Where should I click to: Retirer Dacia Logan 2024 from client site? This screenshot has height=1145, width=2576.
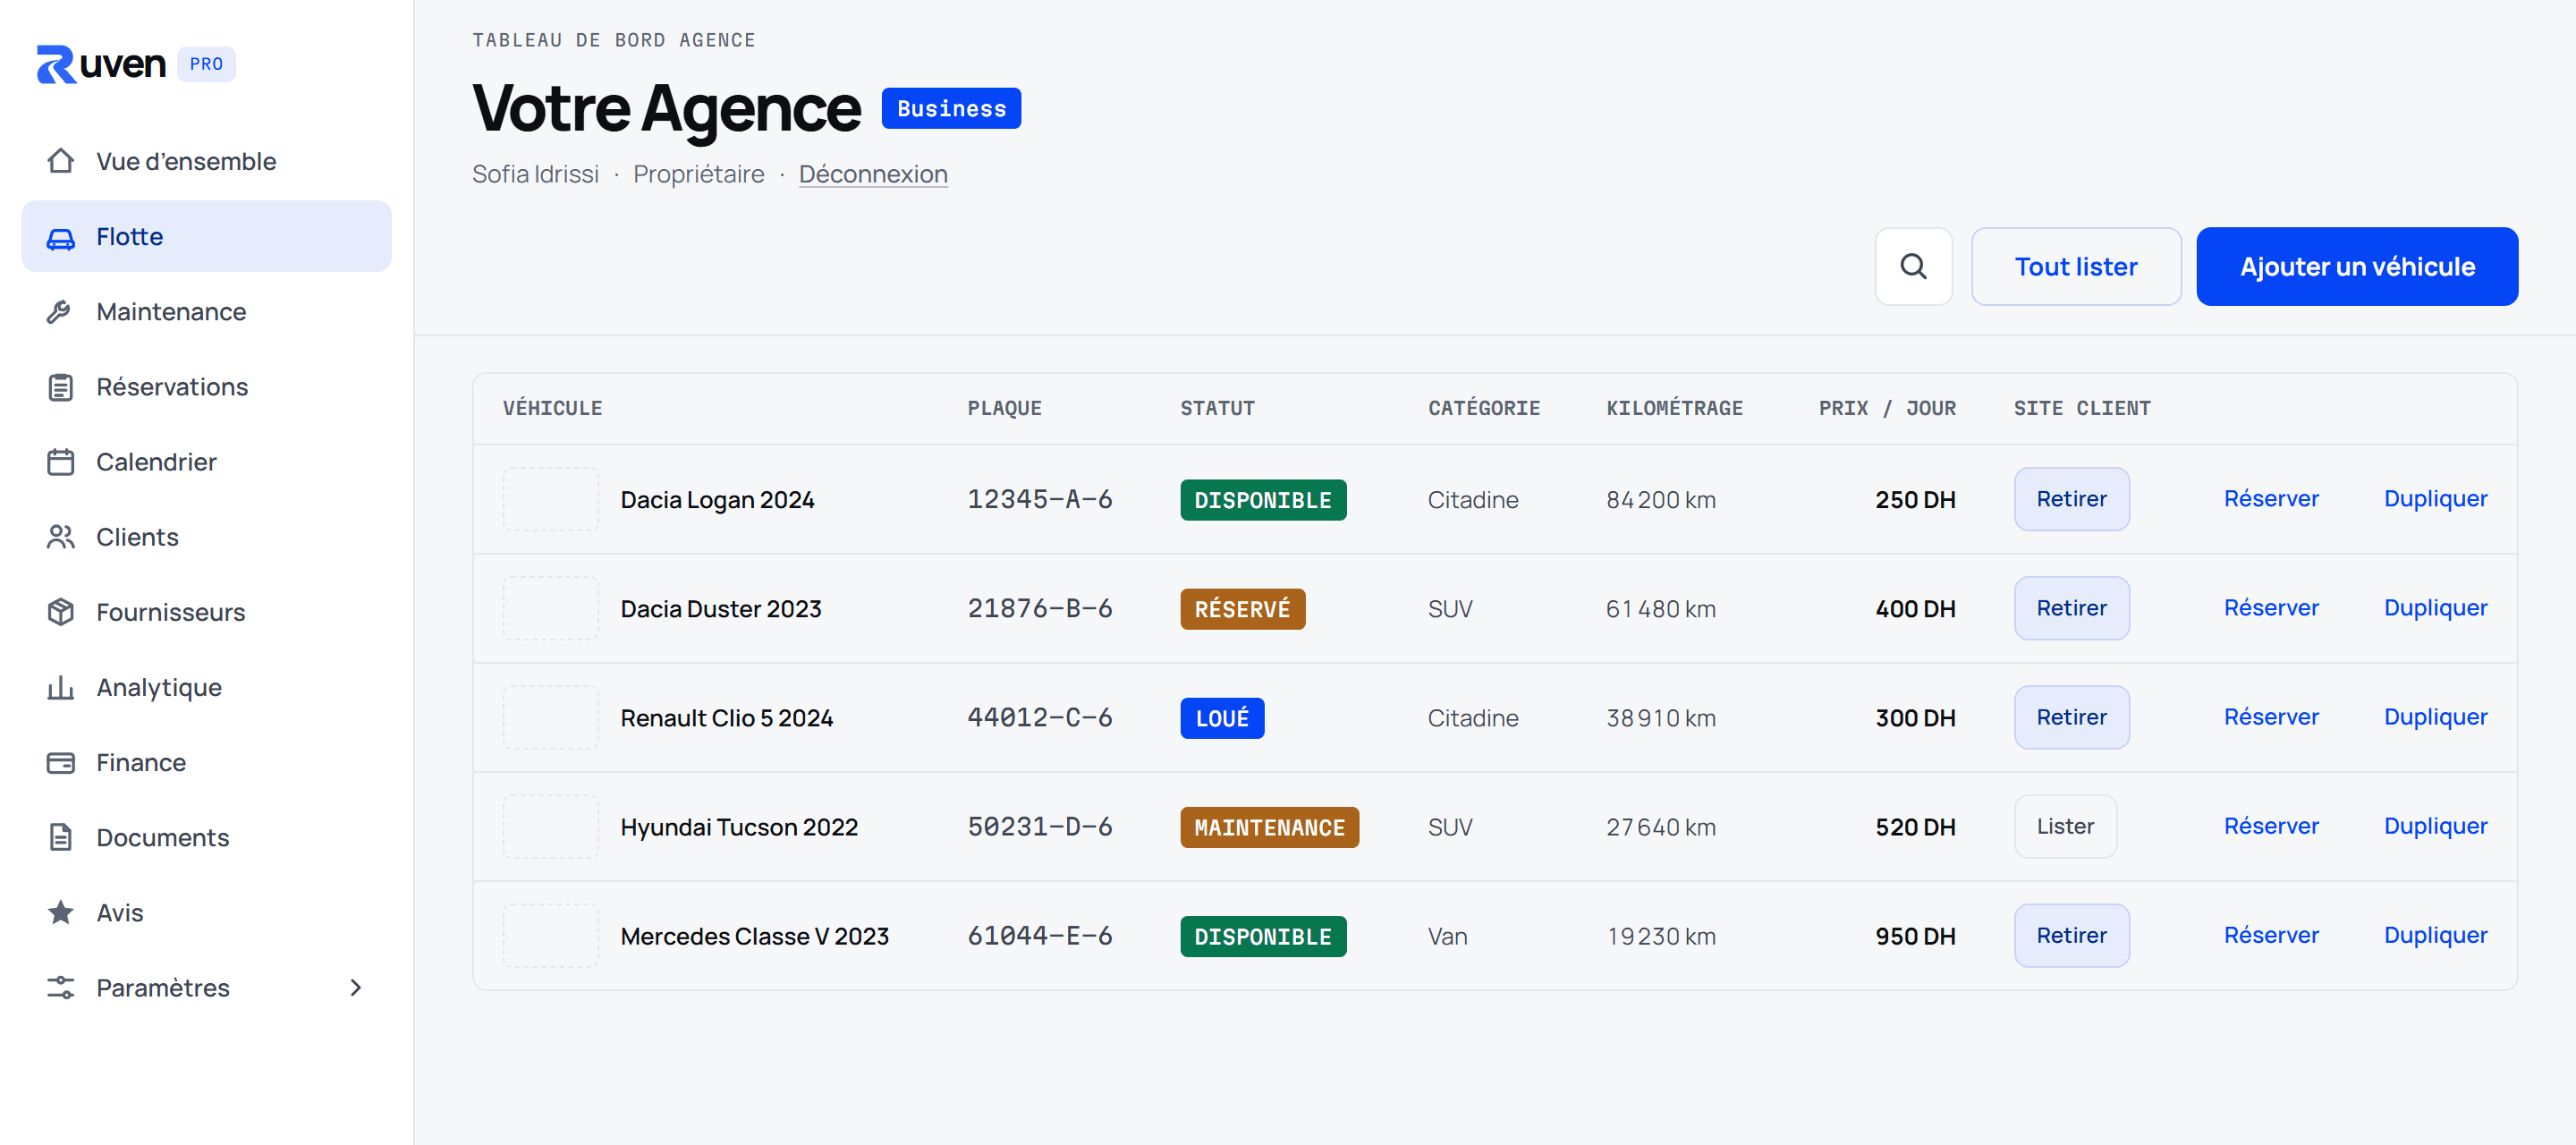tap(2071, 499)
